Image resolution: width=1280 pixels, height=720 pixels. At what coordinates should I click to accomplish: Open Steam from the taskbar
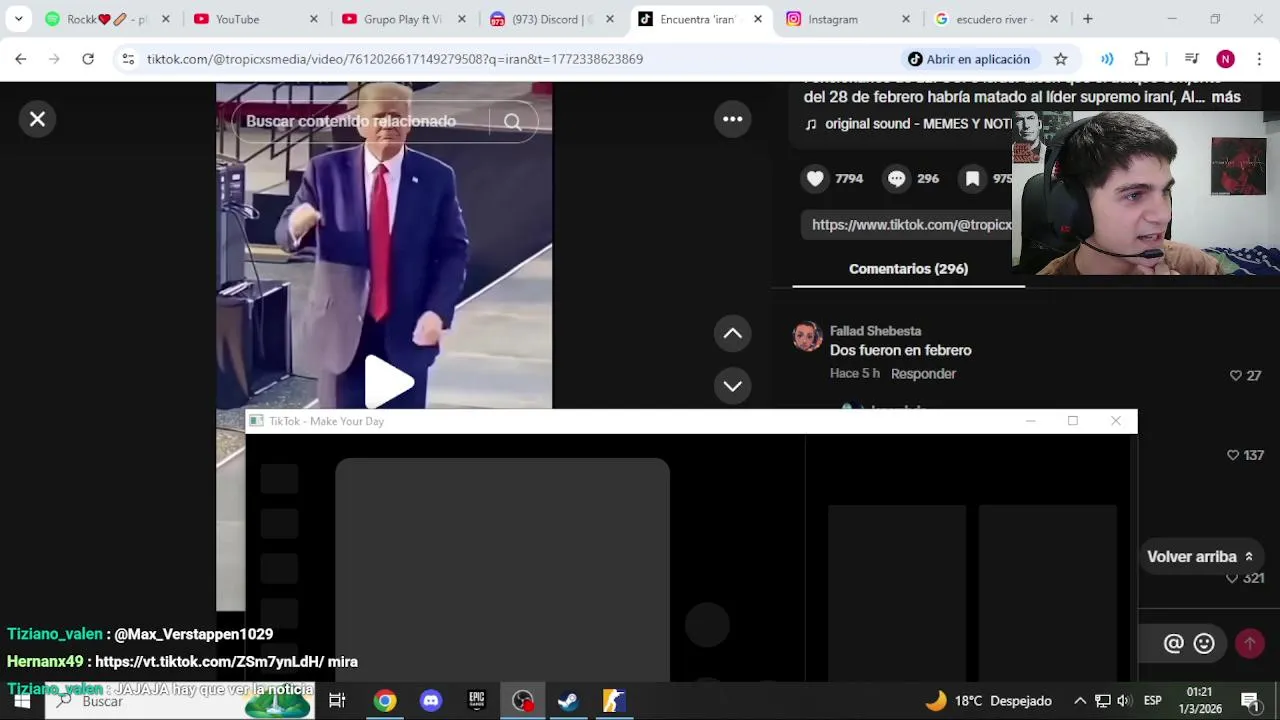[x=568, y=701]
